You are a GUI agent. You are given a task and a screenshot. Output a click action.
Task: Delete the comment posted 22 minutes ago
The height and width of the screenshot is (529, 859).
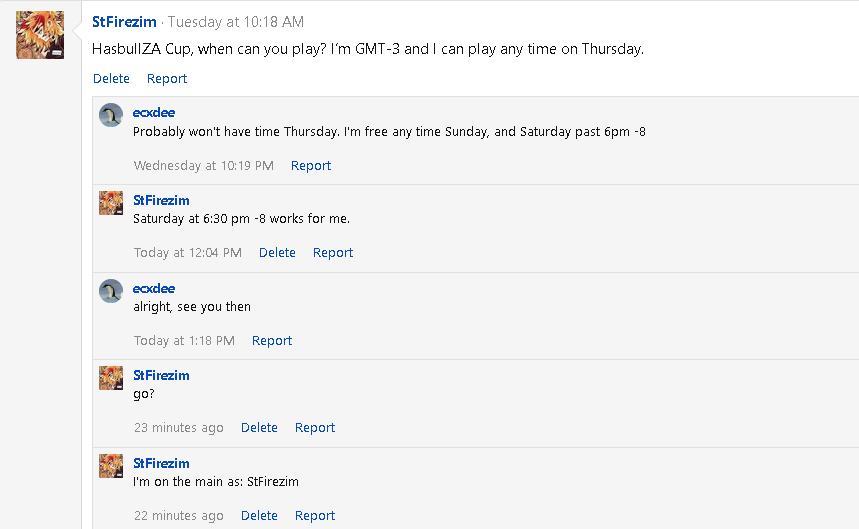[x=259, y=516]
